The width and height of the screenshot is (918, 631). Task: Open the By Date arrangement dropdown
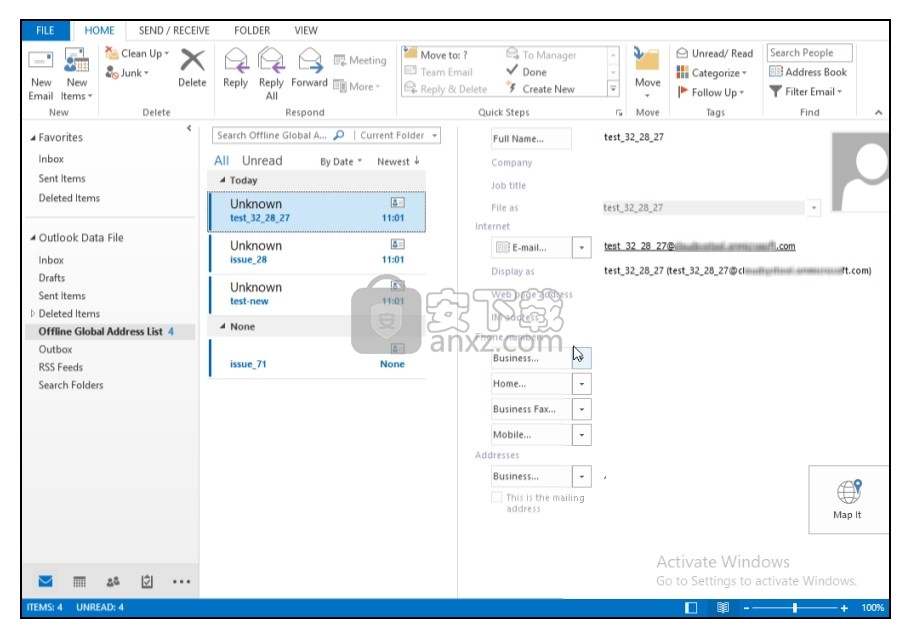(341, 162)
